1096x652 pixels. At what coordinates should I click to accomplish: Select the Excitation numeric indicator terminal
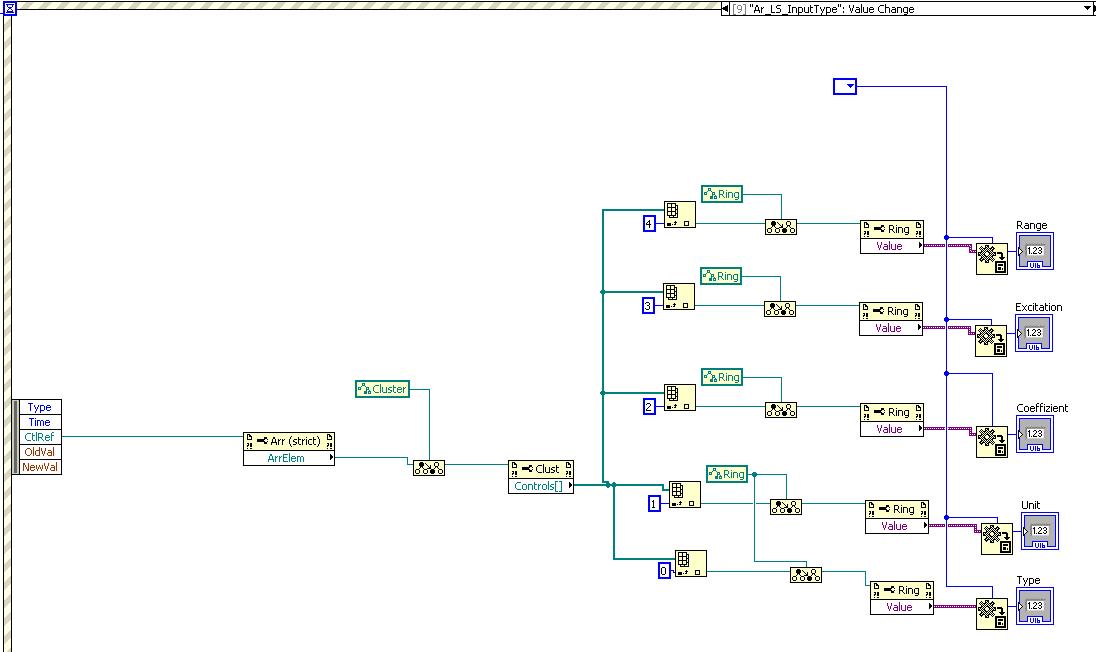(x=1034, y=333)
